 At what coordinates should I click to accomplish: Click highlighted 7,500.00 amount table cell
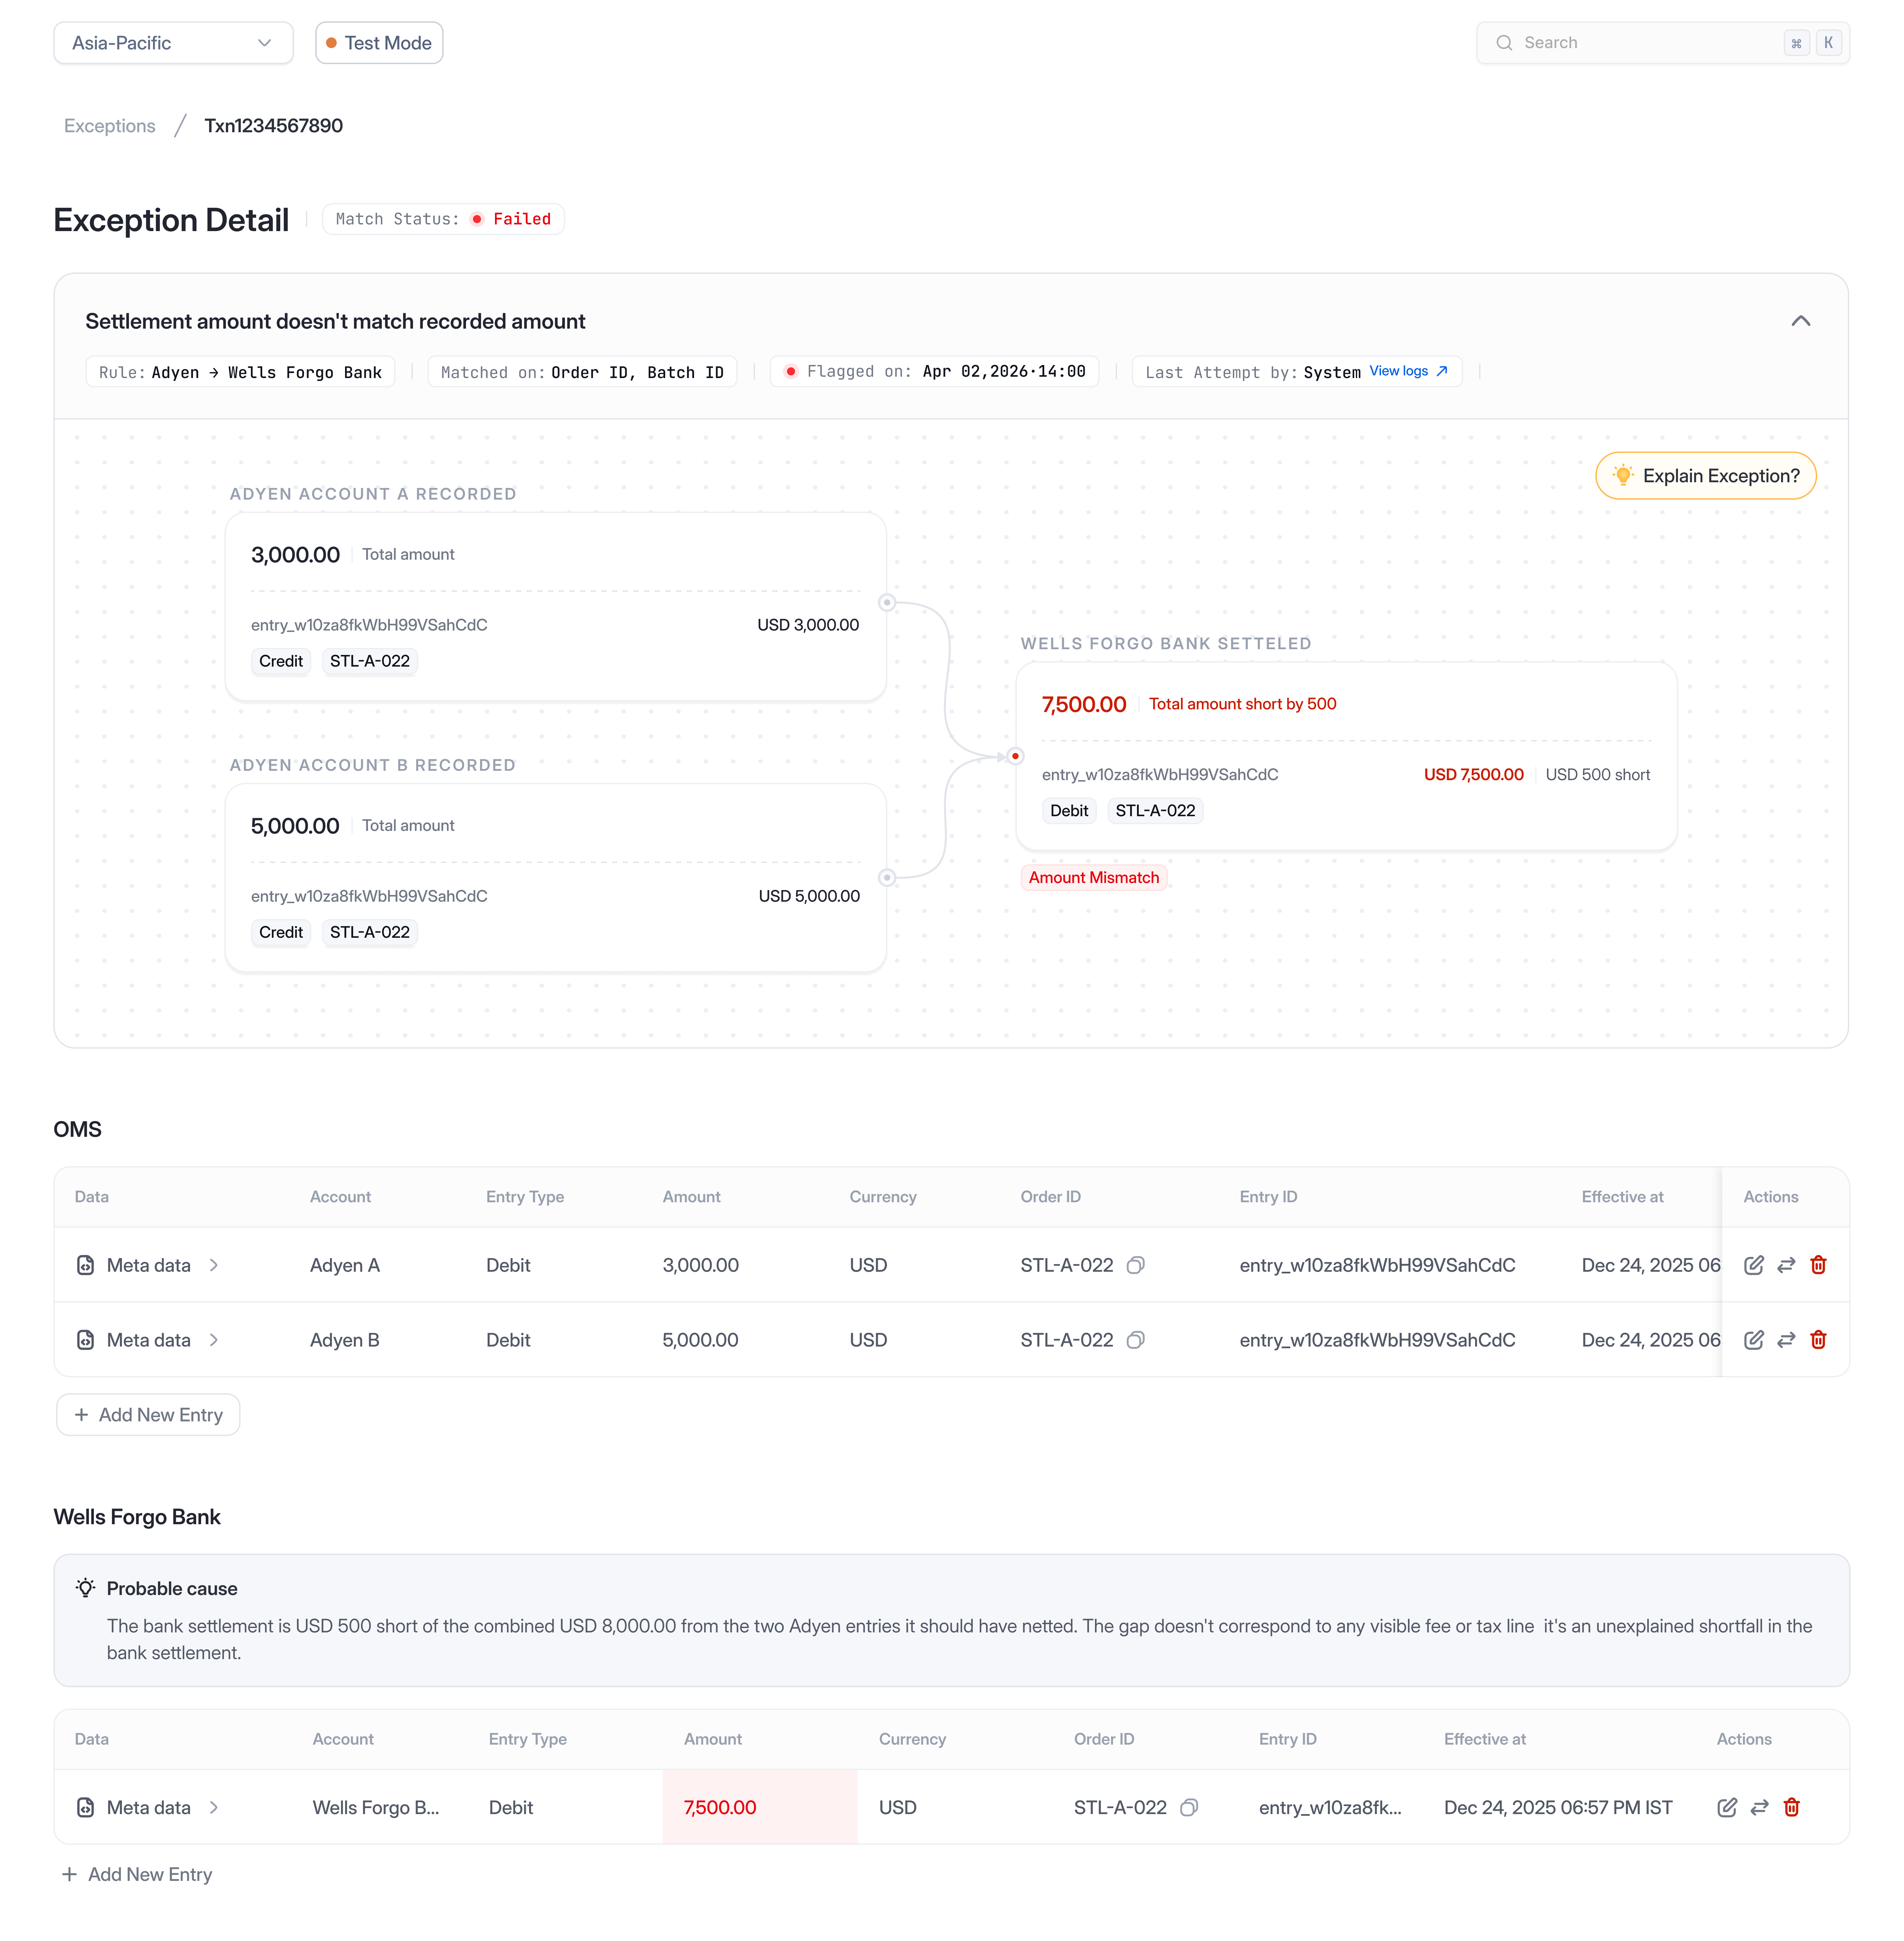click(760, 1807)
